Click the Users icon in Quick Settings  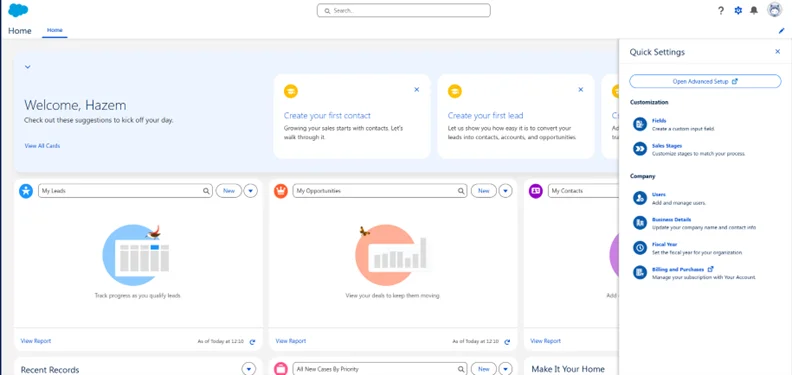640,198
